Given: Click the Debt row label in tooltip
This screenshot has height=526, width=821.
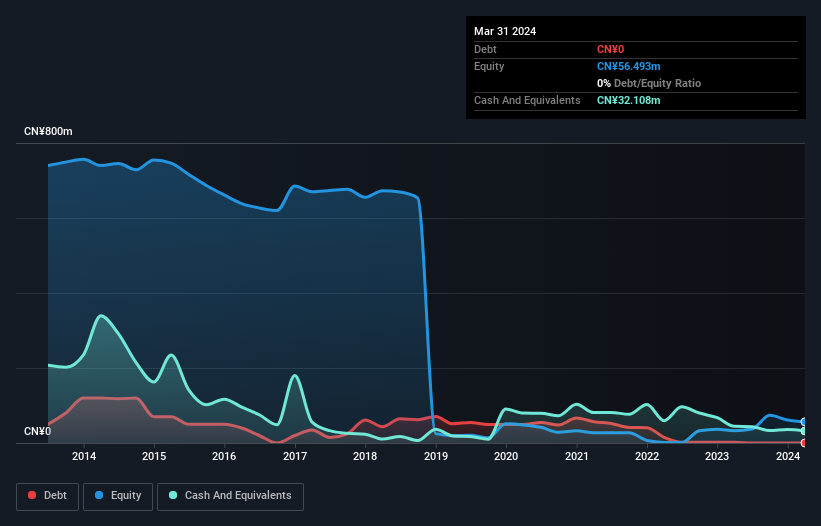Looking at the screenshot, I should pos(485,49).
